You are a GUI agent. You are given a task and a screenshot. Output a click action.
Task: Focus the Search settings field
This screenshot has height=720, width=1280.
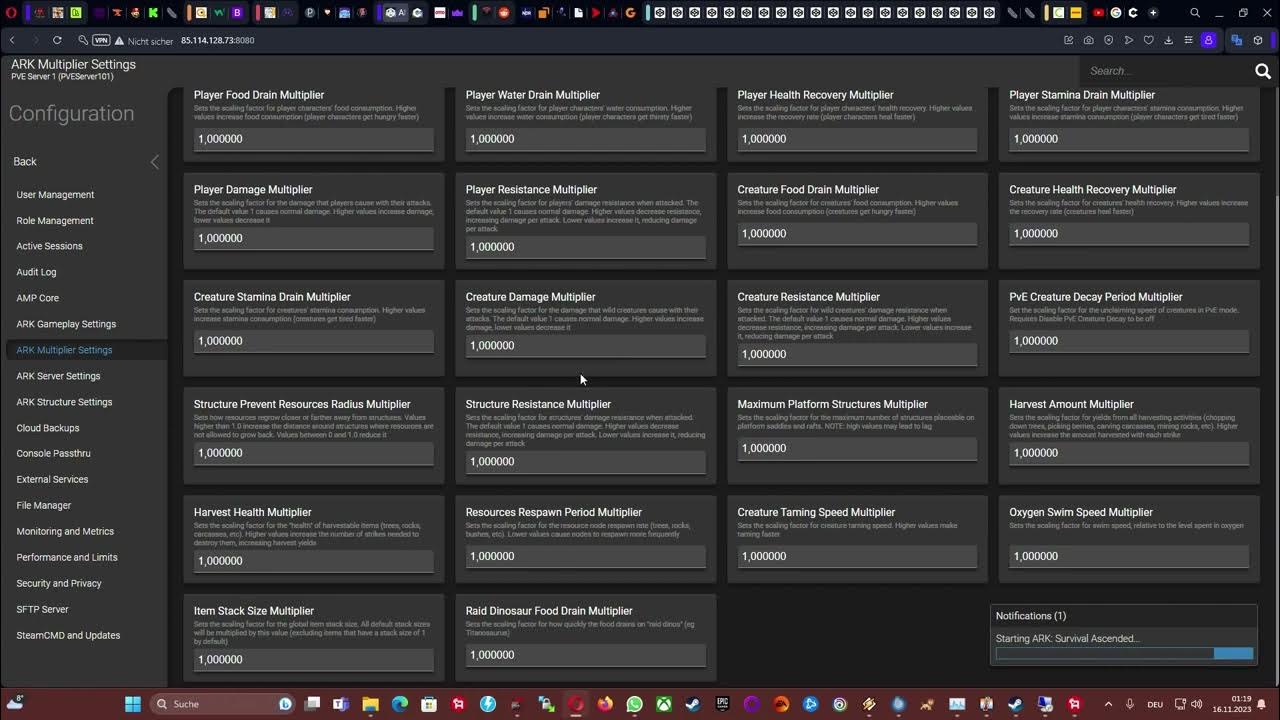[x=1165, y=71]
